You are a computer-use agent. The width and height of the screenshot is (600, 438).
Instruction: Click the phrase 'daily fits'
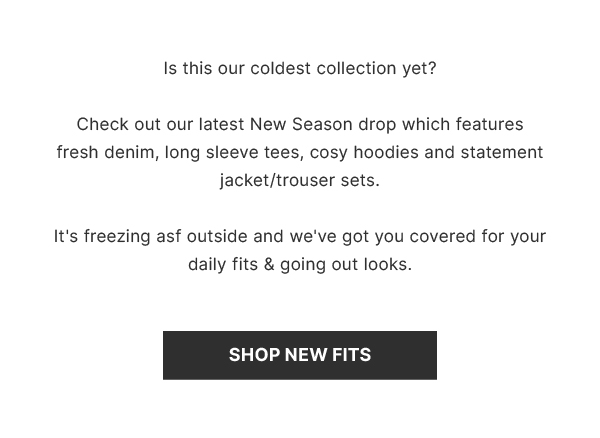223,264
